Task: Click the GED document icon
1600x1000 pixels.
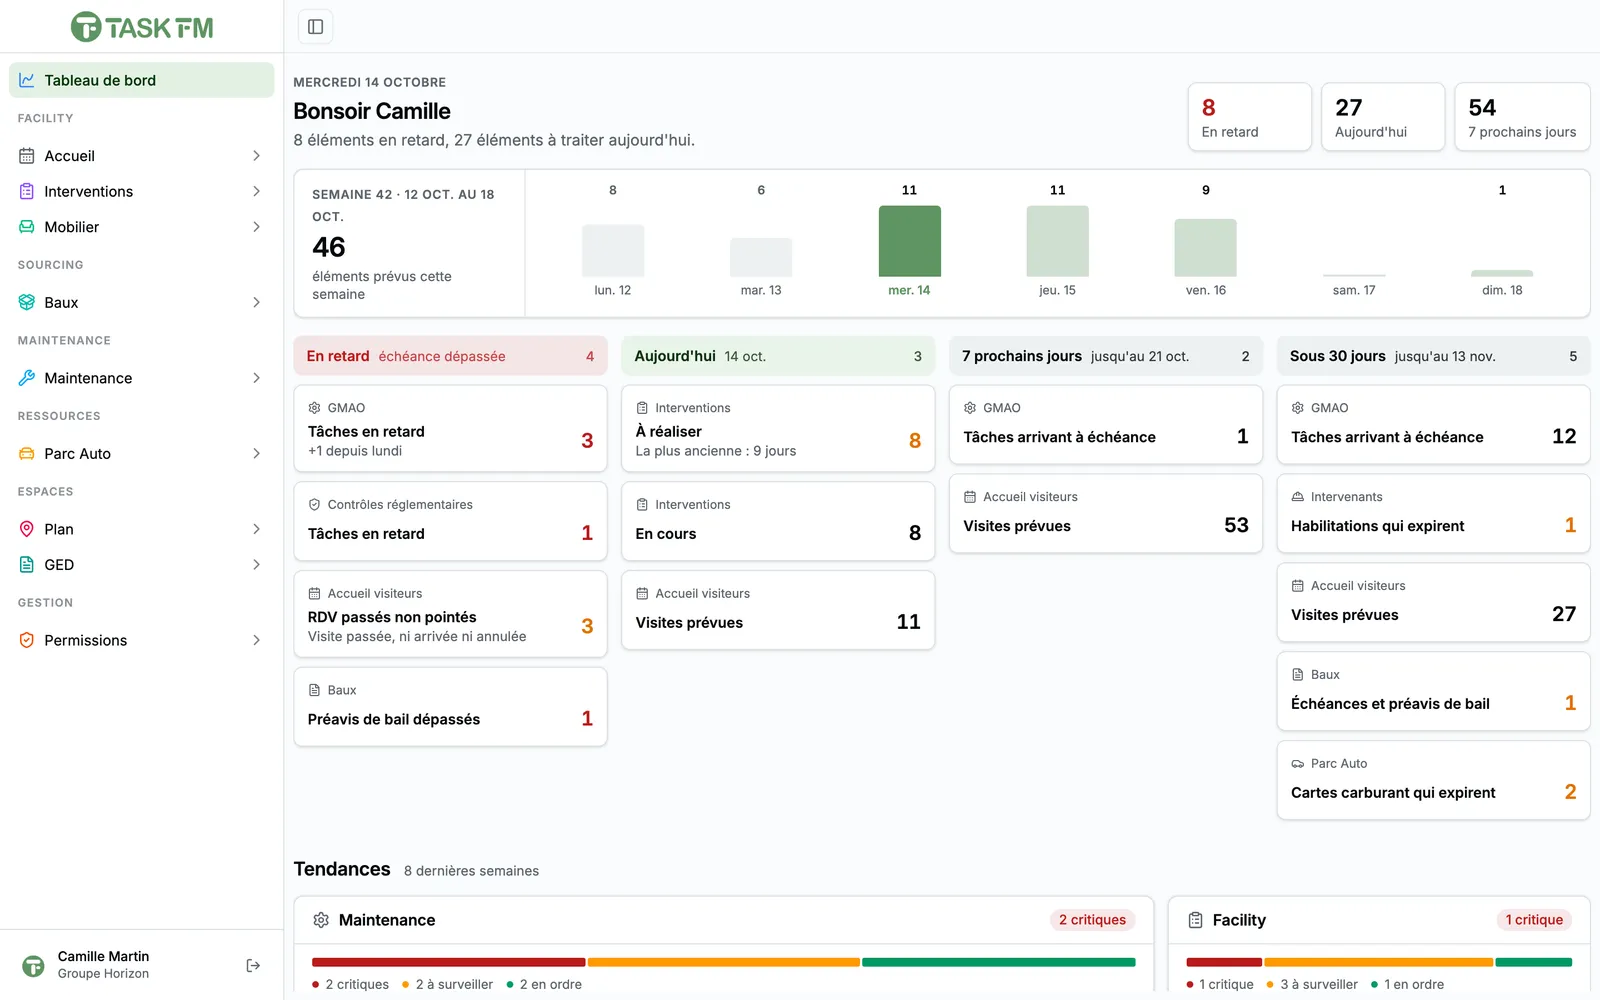Action: coord(27,565)
